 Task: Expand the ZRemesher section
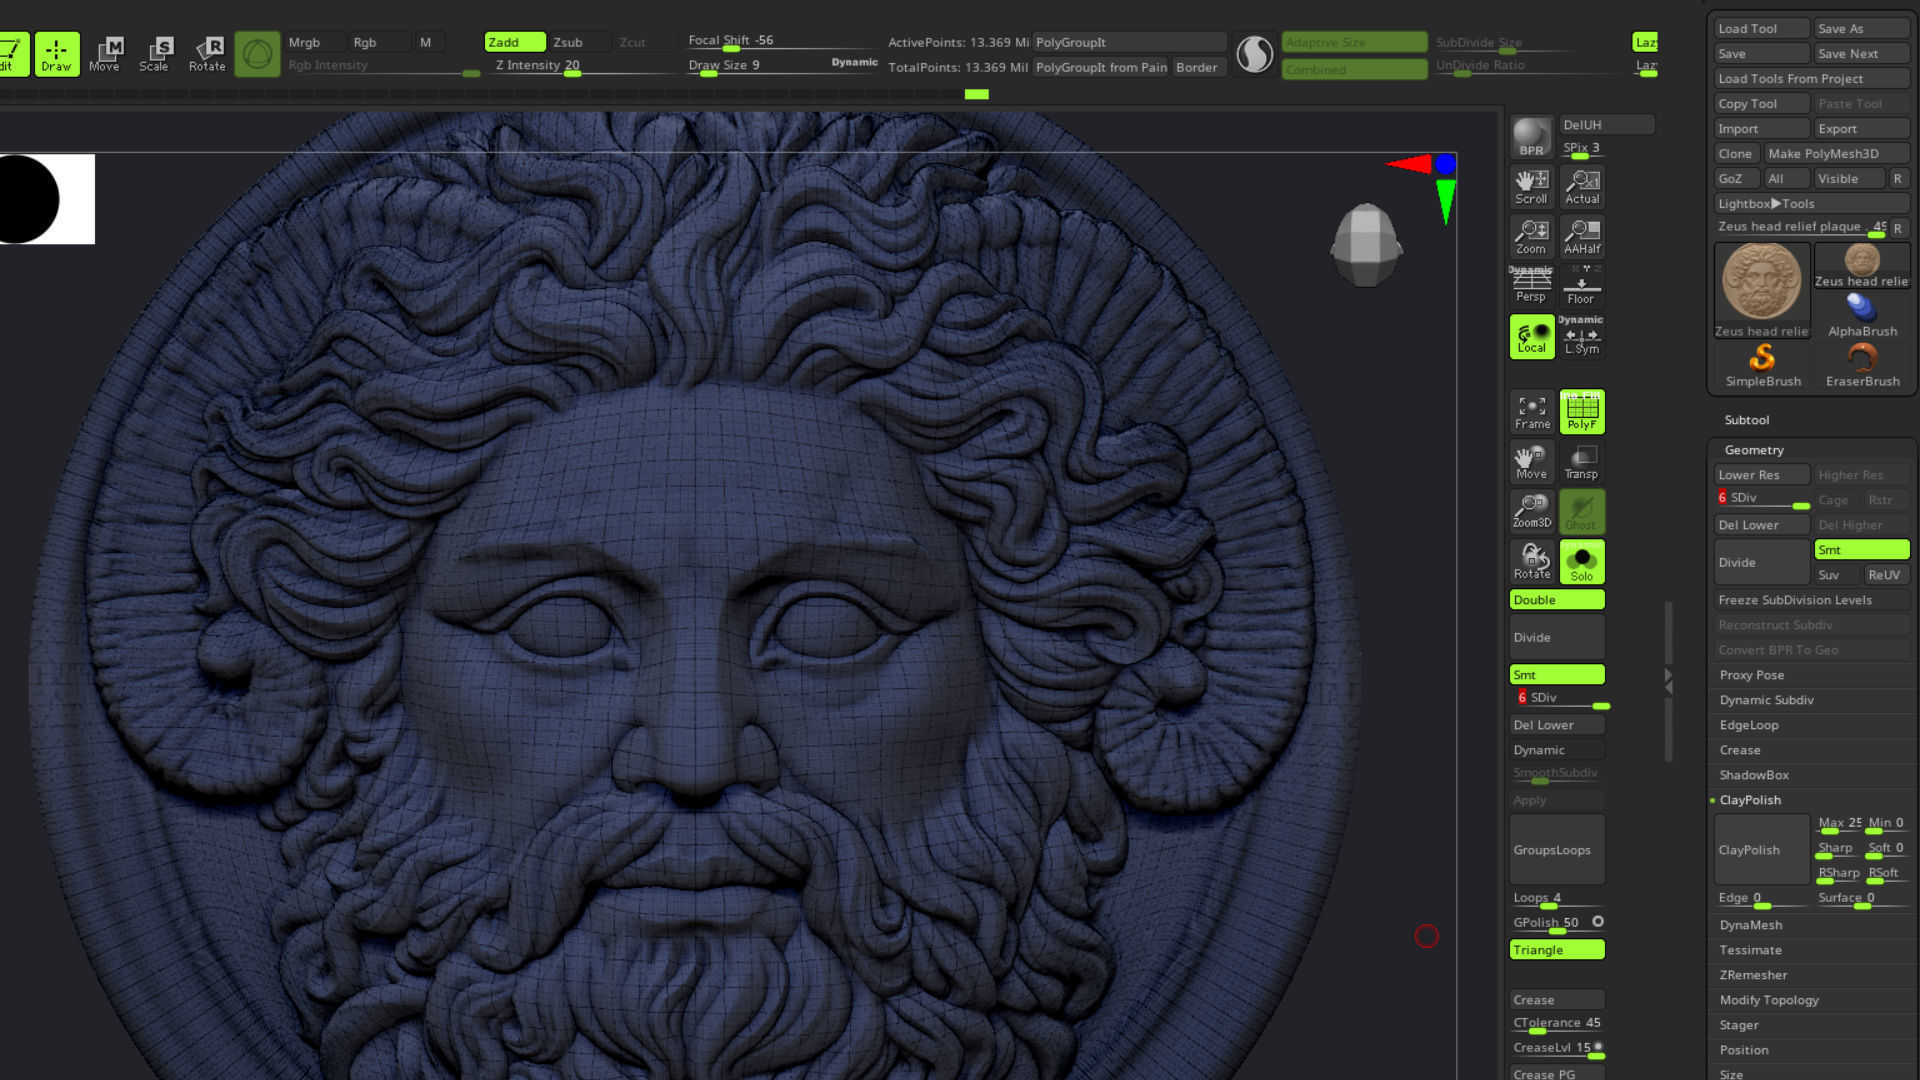point(1753,975)
